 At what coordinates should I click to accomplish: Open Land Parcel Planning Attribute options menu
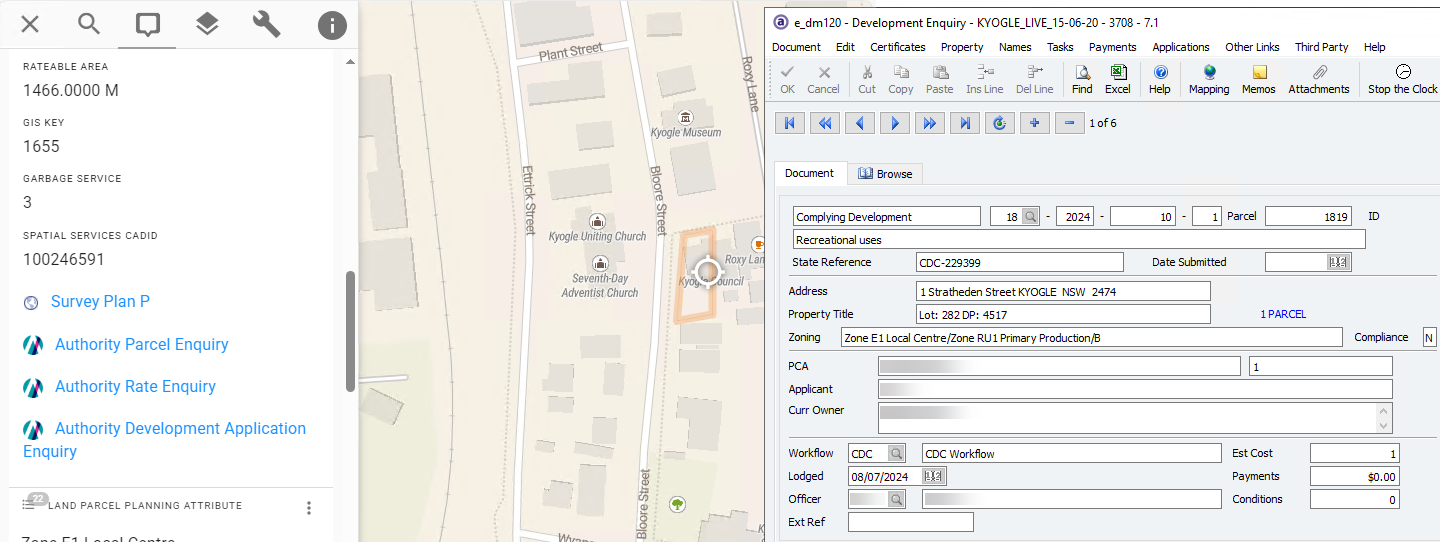[309, 508]
